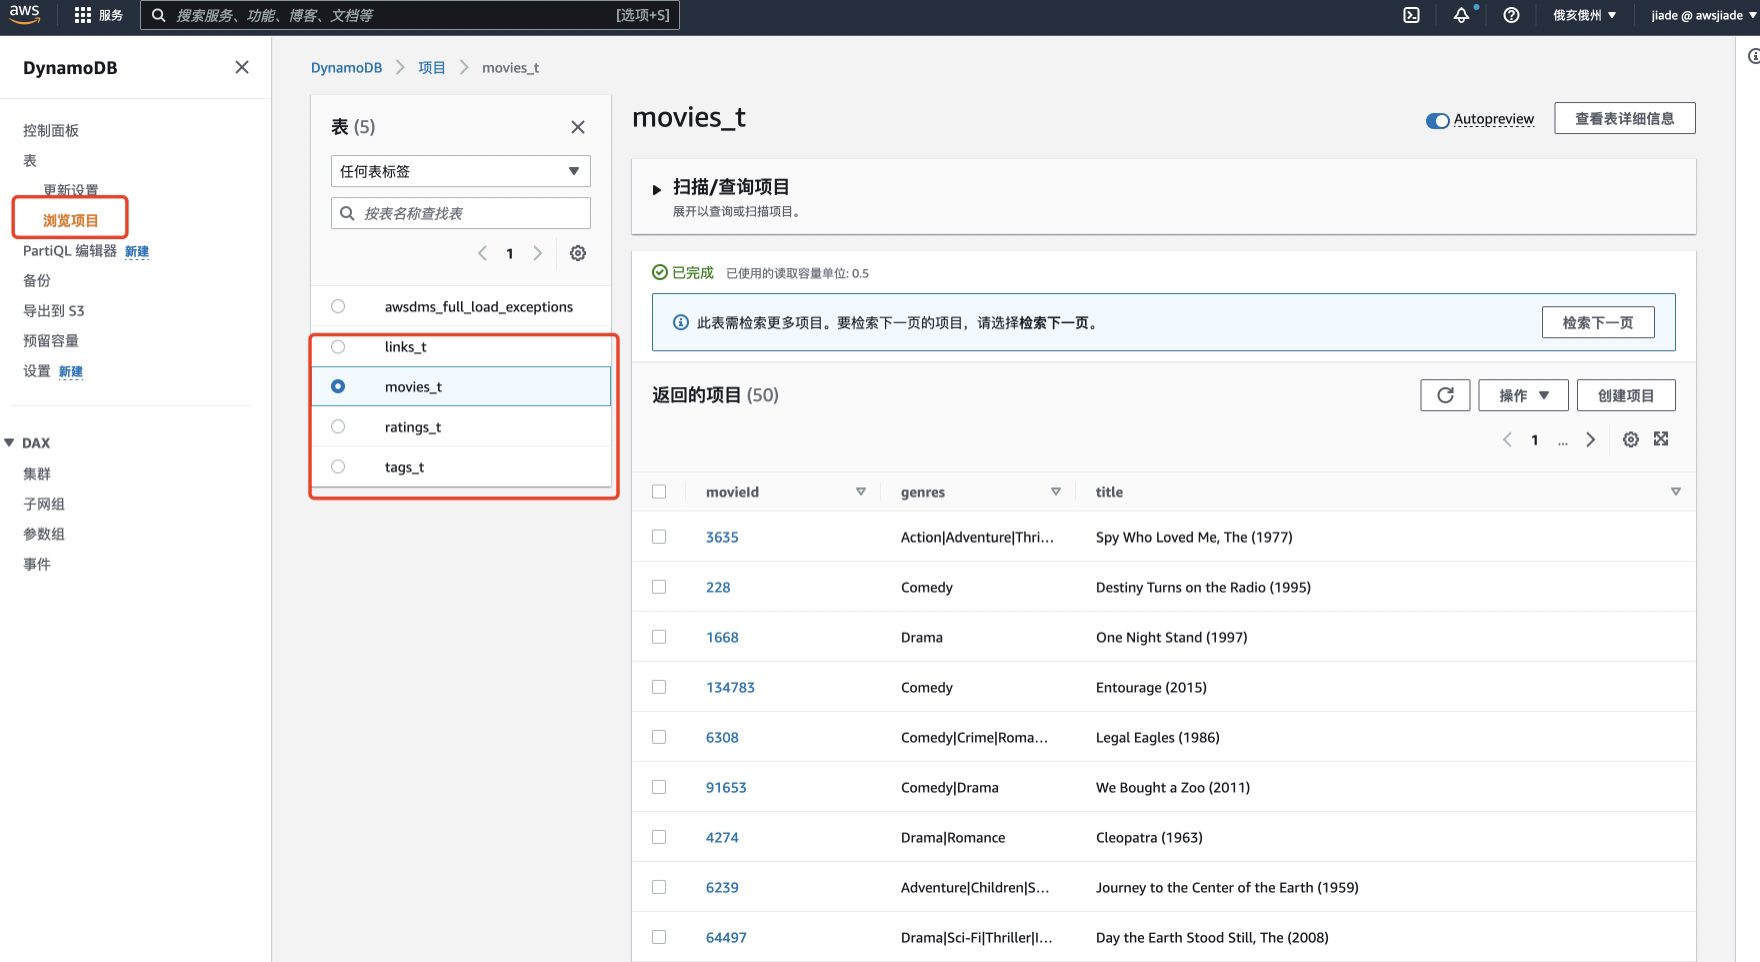Open PartiQL 编辑器 in sidebar
The height and width of the screenshot is (962, 1760).
point(70,251)
